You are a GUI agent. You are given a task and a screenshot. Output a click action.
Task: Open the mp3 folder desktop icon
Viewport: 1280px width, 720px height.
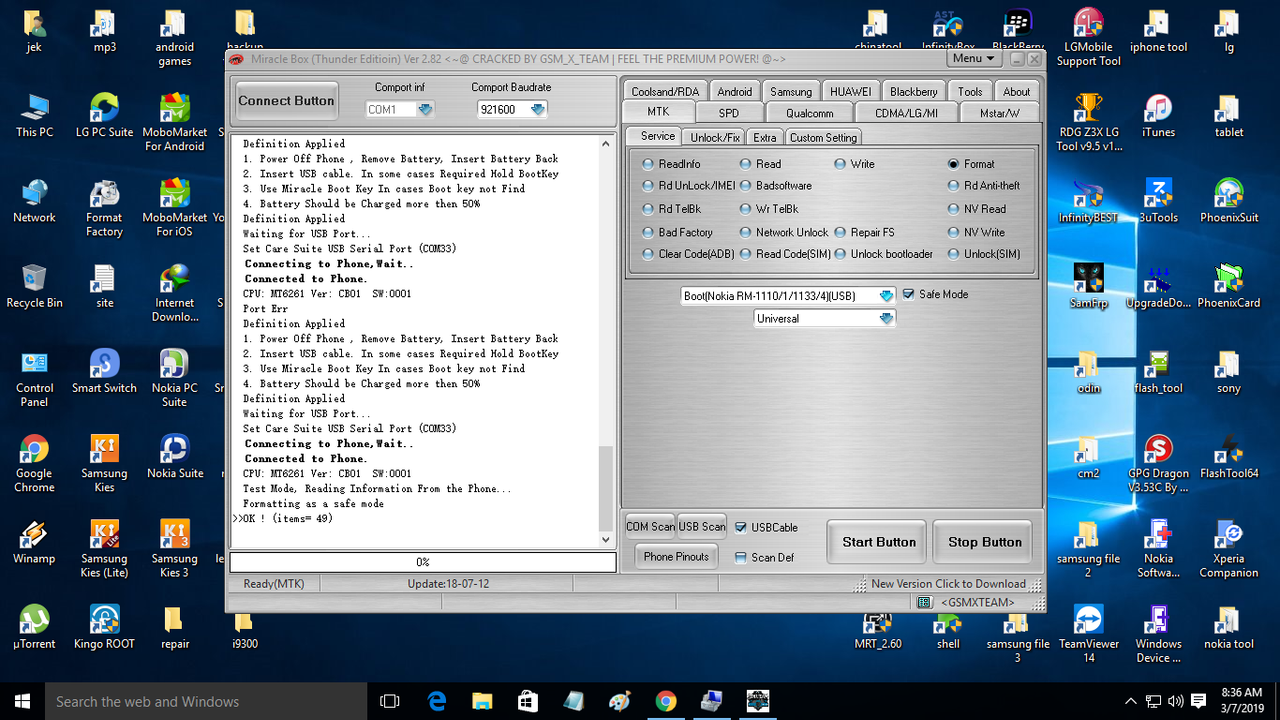pyautogui.click(x=104, y=32)
